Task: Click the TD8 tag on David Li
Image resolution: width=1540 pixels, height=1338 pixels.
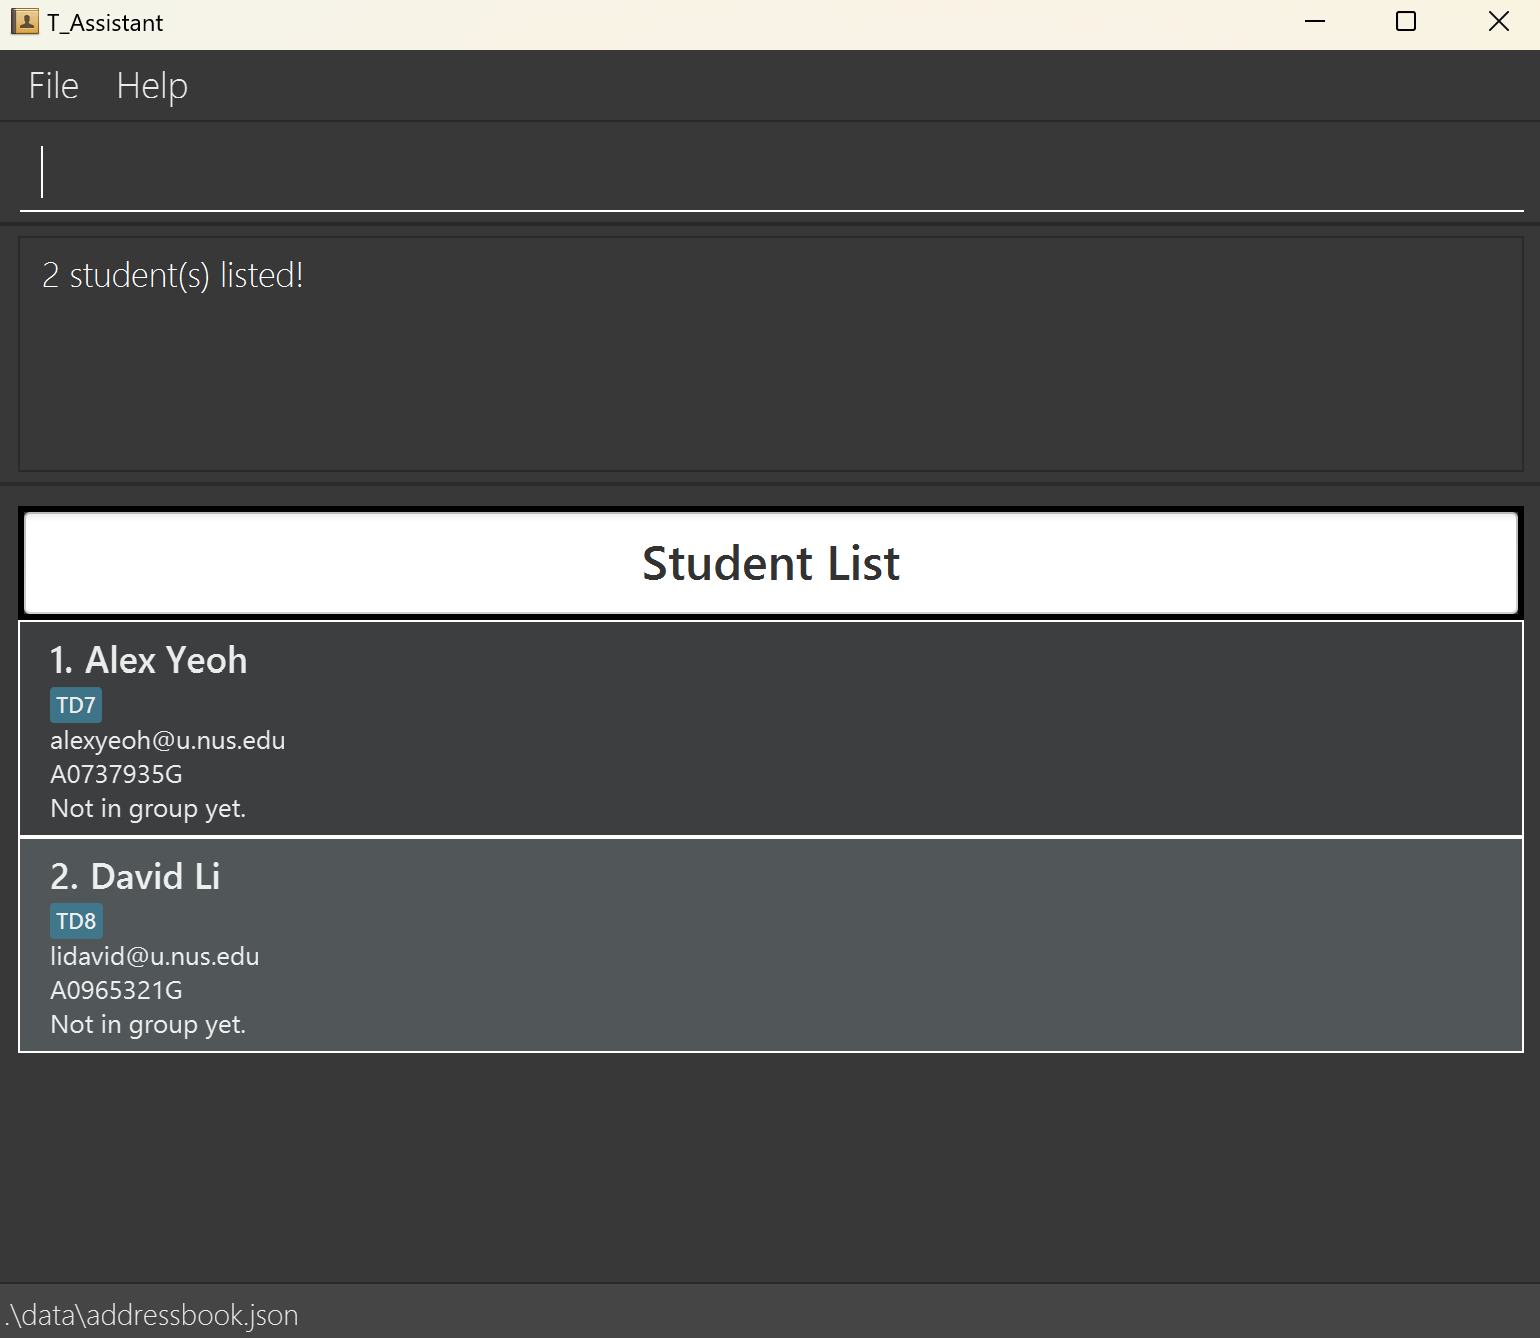Action: [76, 921]
